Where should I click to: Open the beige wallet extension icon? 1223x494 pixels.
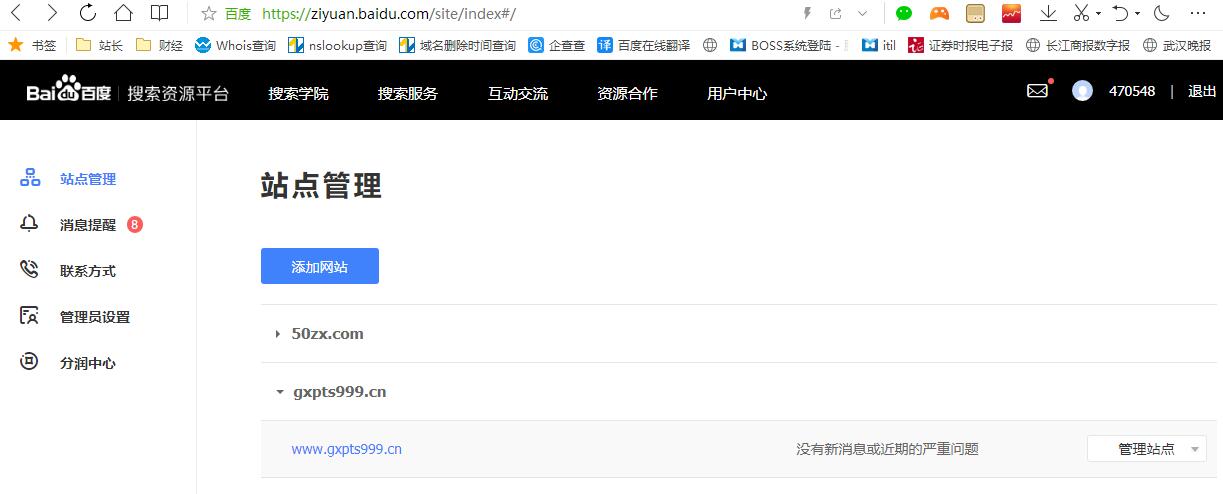tap(976, 13)
